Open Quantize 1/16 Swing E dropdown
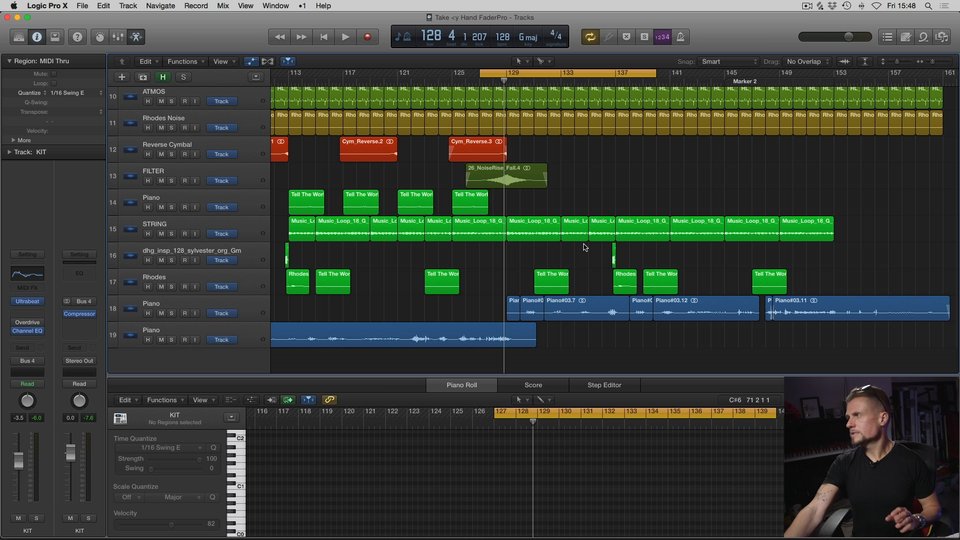 point(76,92)
